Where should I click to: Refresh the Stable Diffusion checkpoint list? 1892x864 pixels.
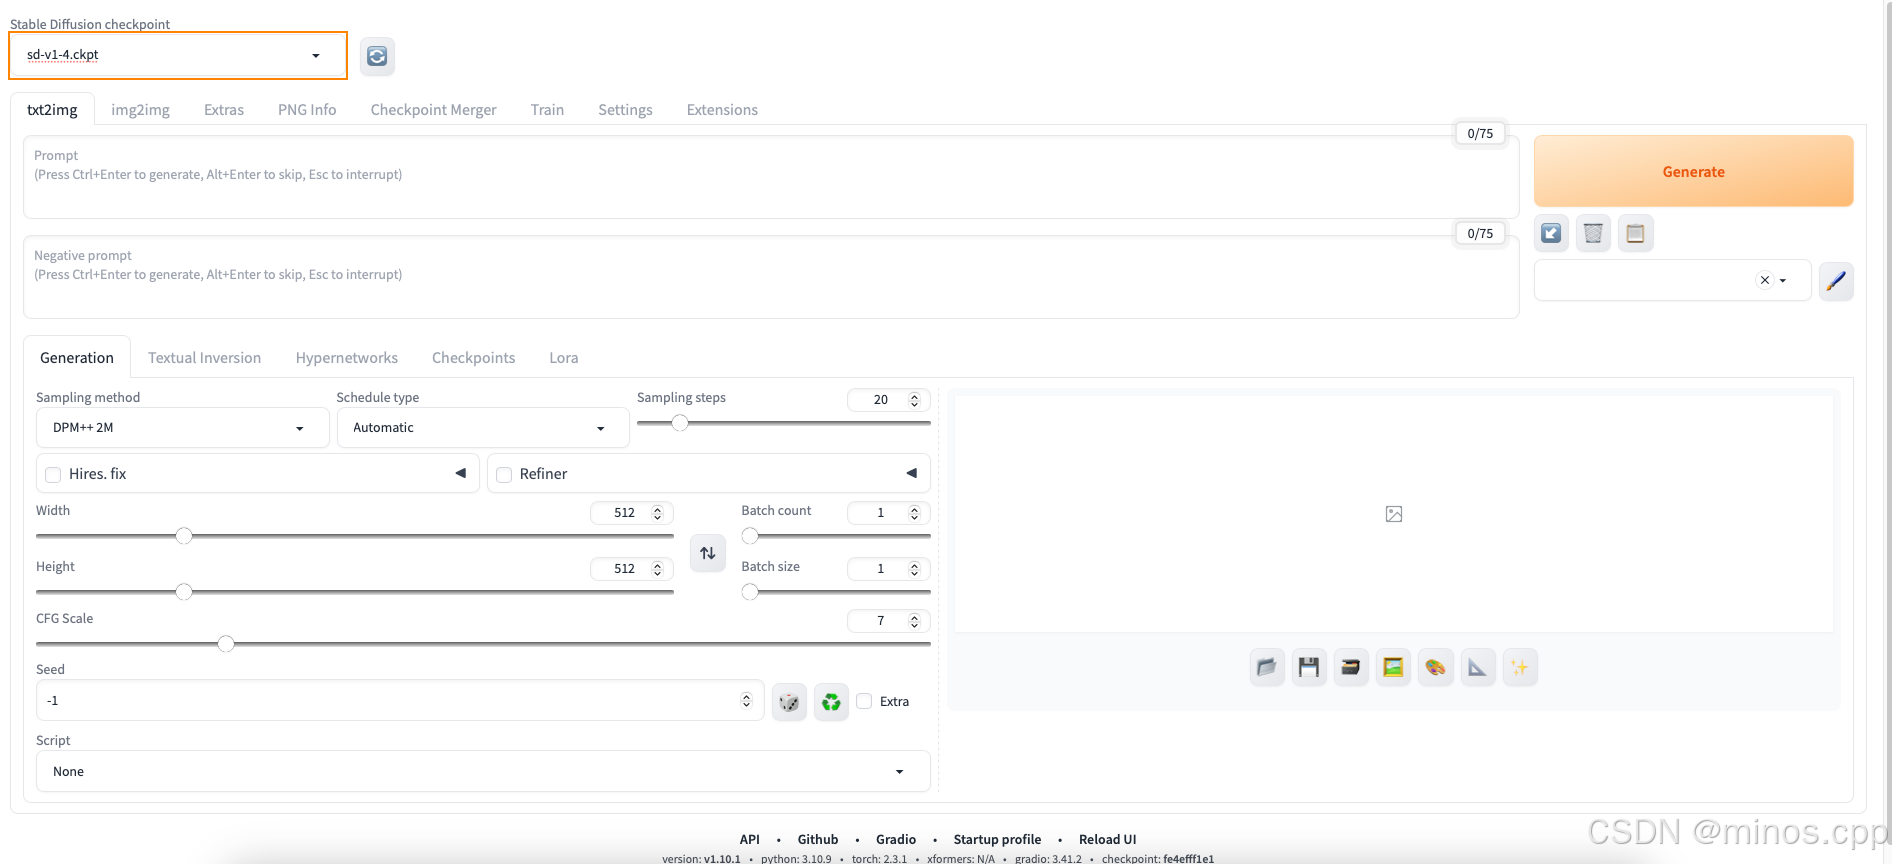pyautogui.click(x=377, y=56)
